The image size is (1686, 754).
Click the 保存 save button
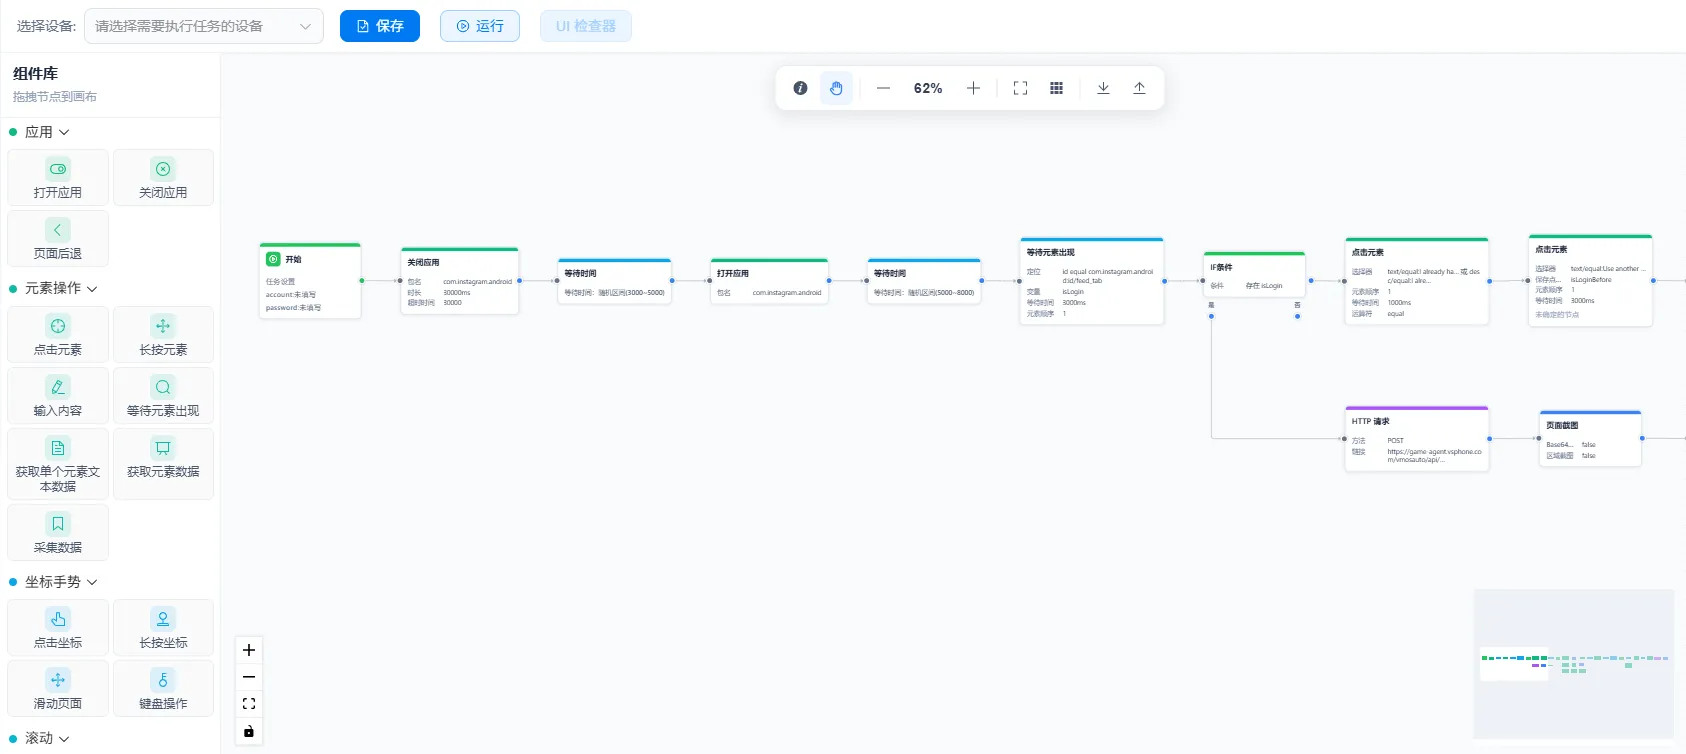point(380,26)
